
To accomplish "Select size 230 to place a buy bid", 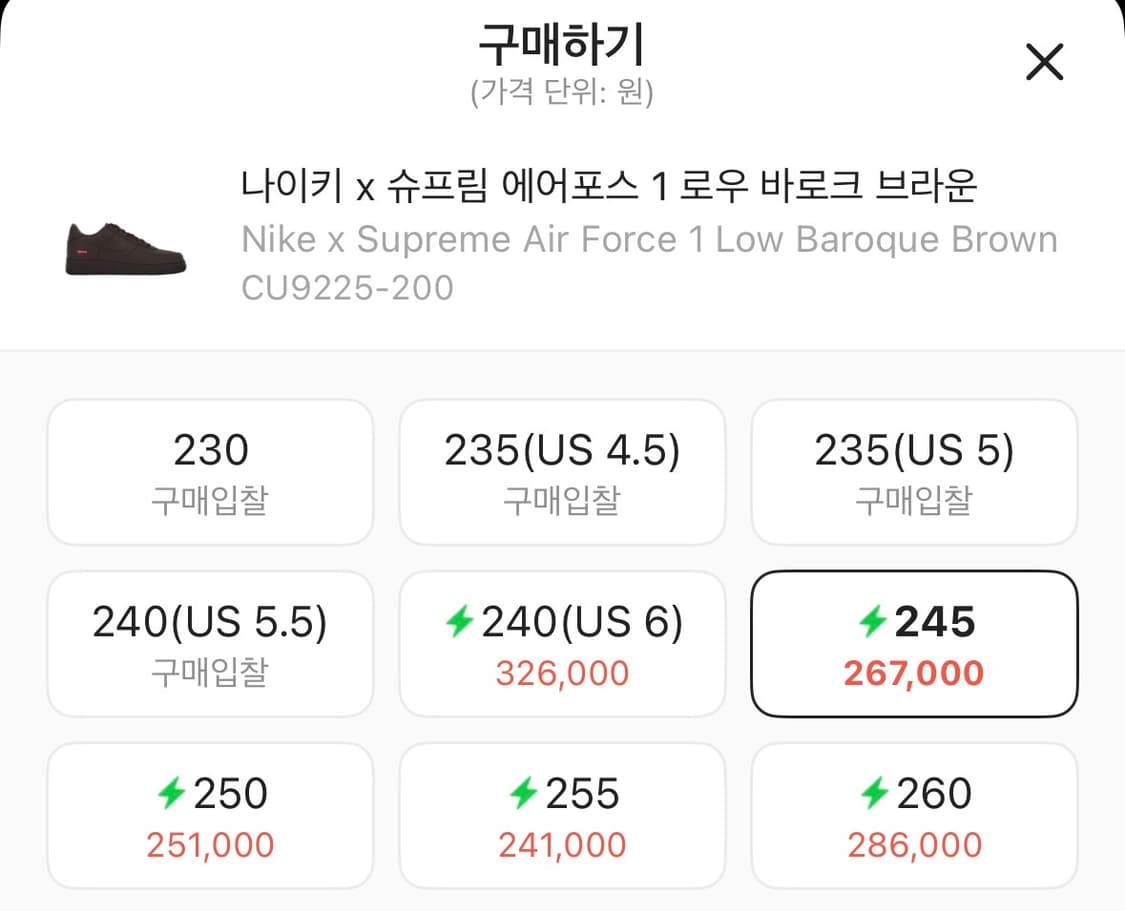I will (x=210, y=471).
